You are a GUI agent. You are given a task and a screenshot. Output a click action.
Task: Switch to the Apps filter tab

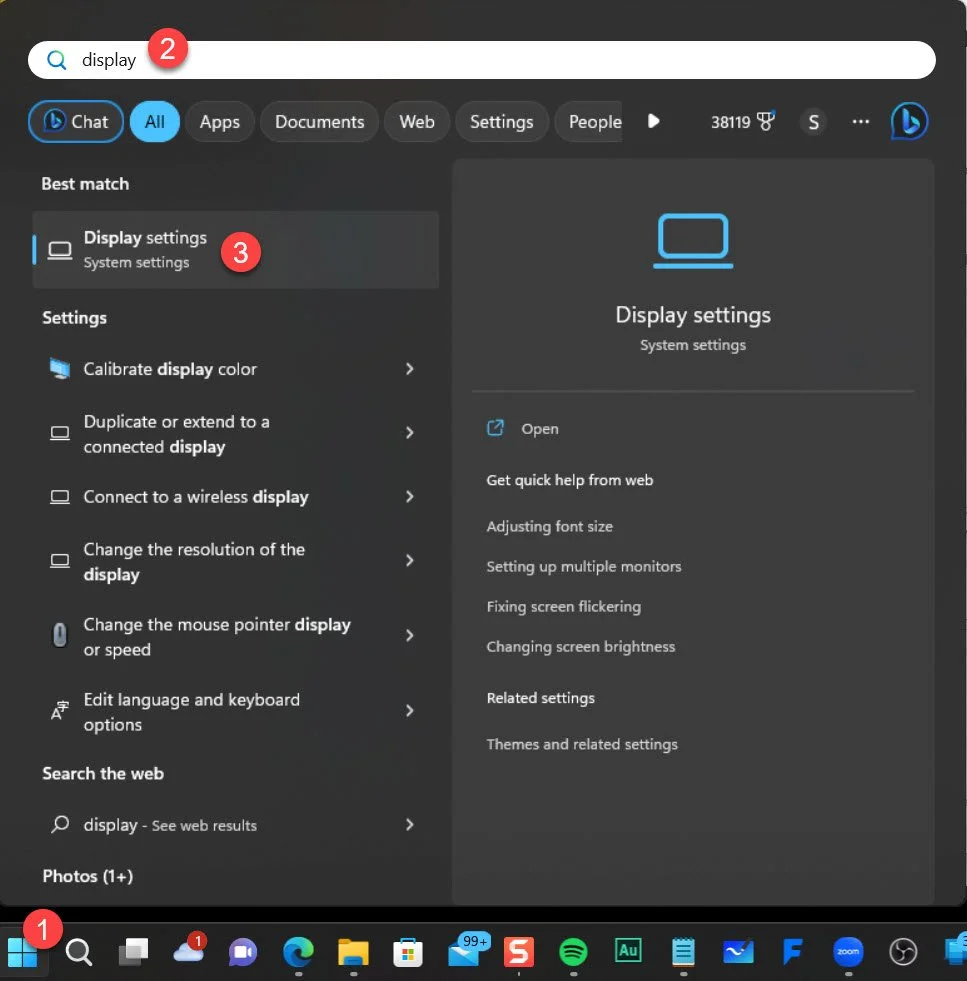pyautogui.click(x=219, y=121)
